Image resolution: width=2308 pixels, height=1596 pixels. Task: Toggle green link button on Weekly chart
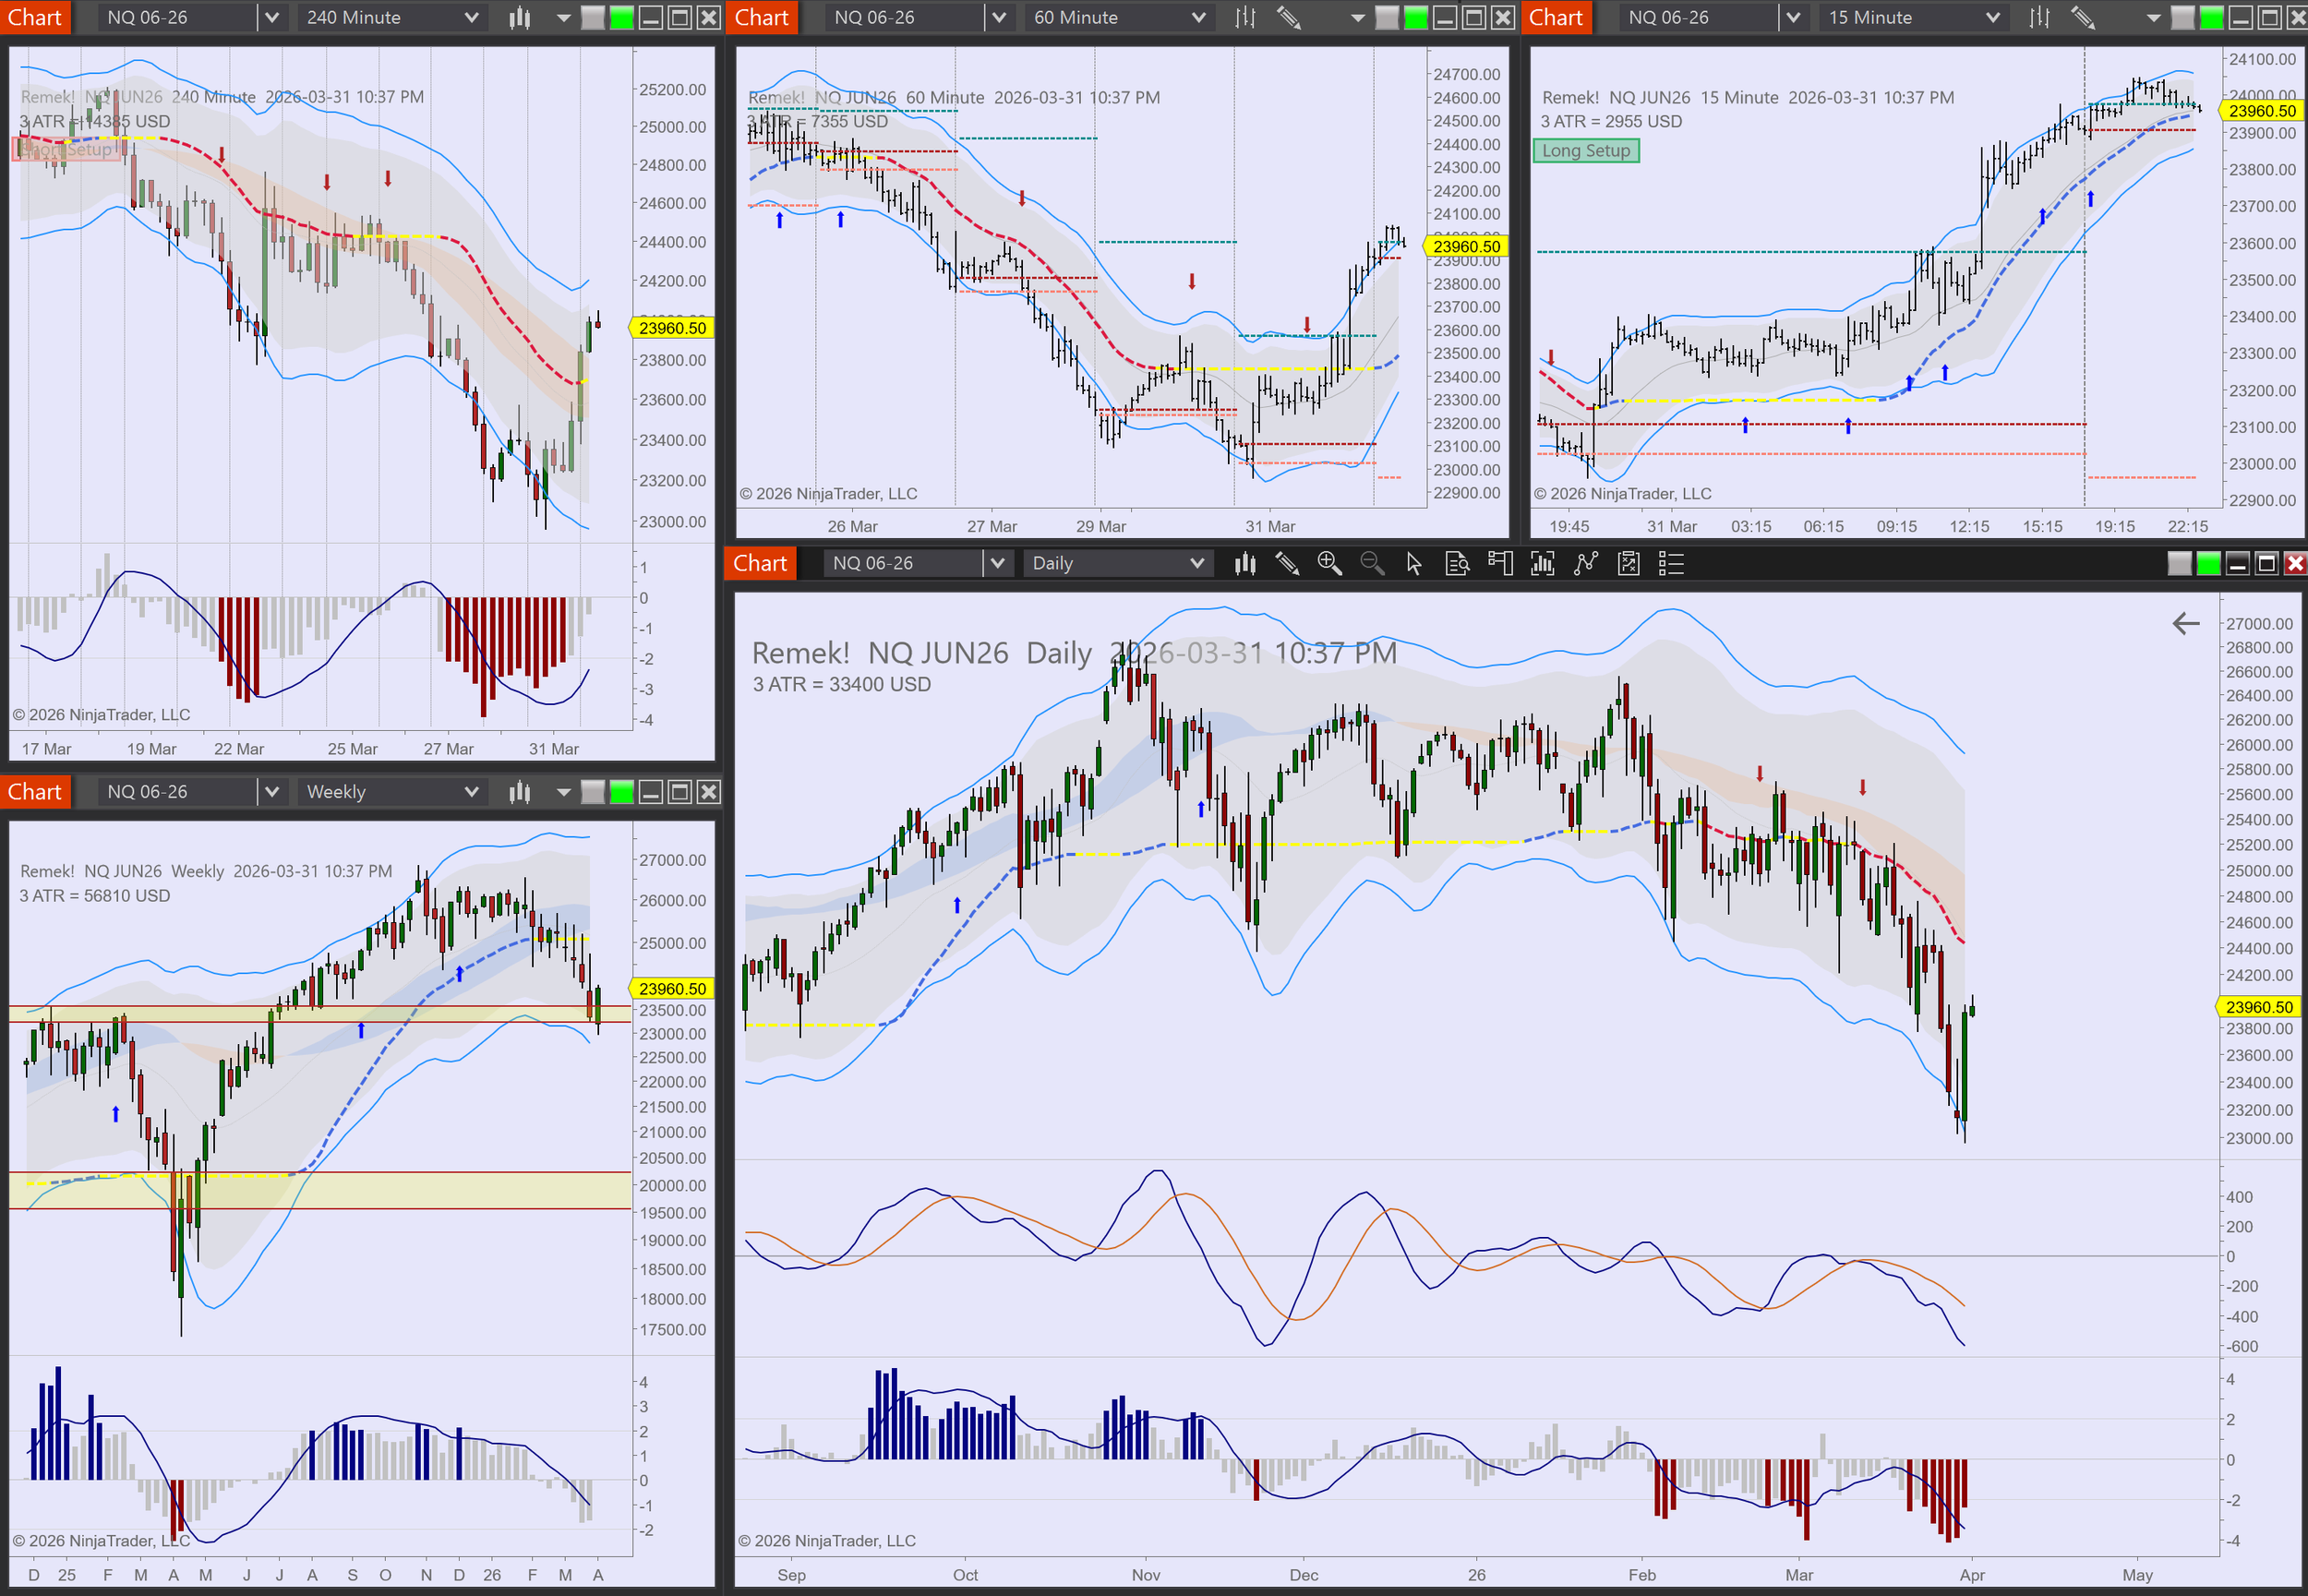(621, 792)
